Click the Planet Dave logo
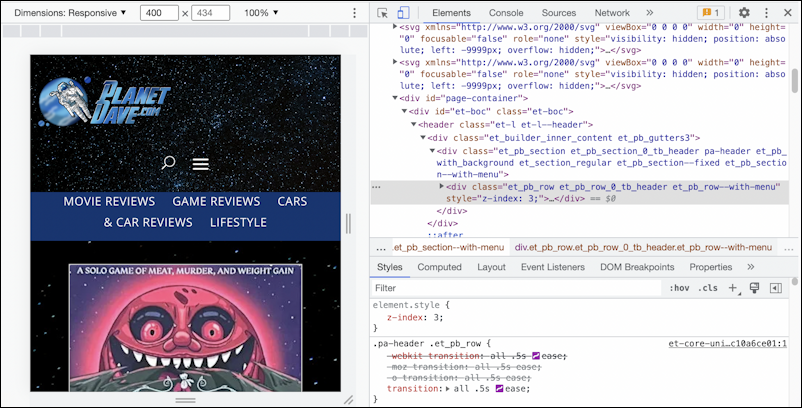 tap(104, 102)
